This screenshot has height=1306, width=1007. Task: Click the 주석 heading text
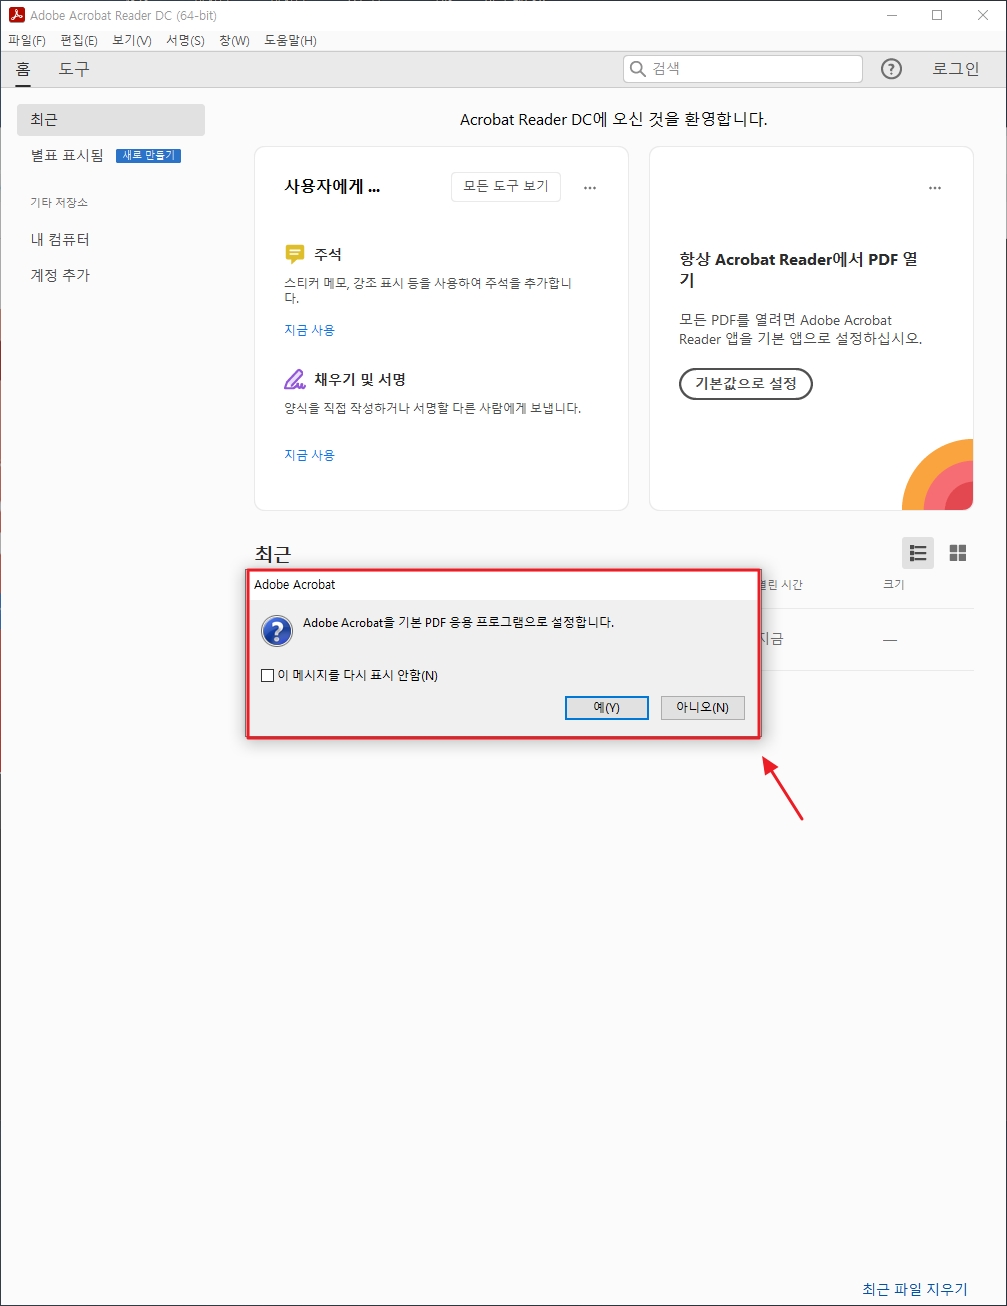328,255
